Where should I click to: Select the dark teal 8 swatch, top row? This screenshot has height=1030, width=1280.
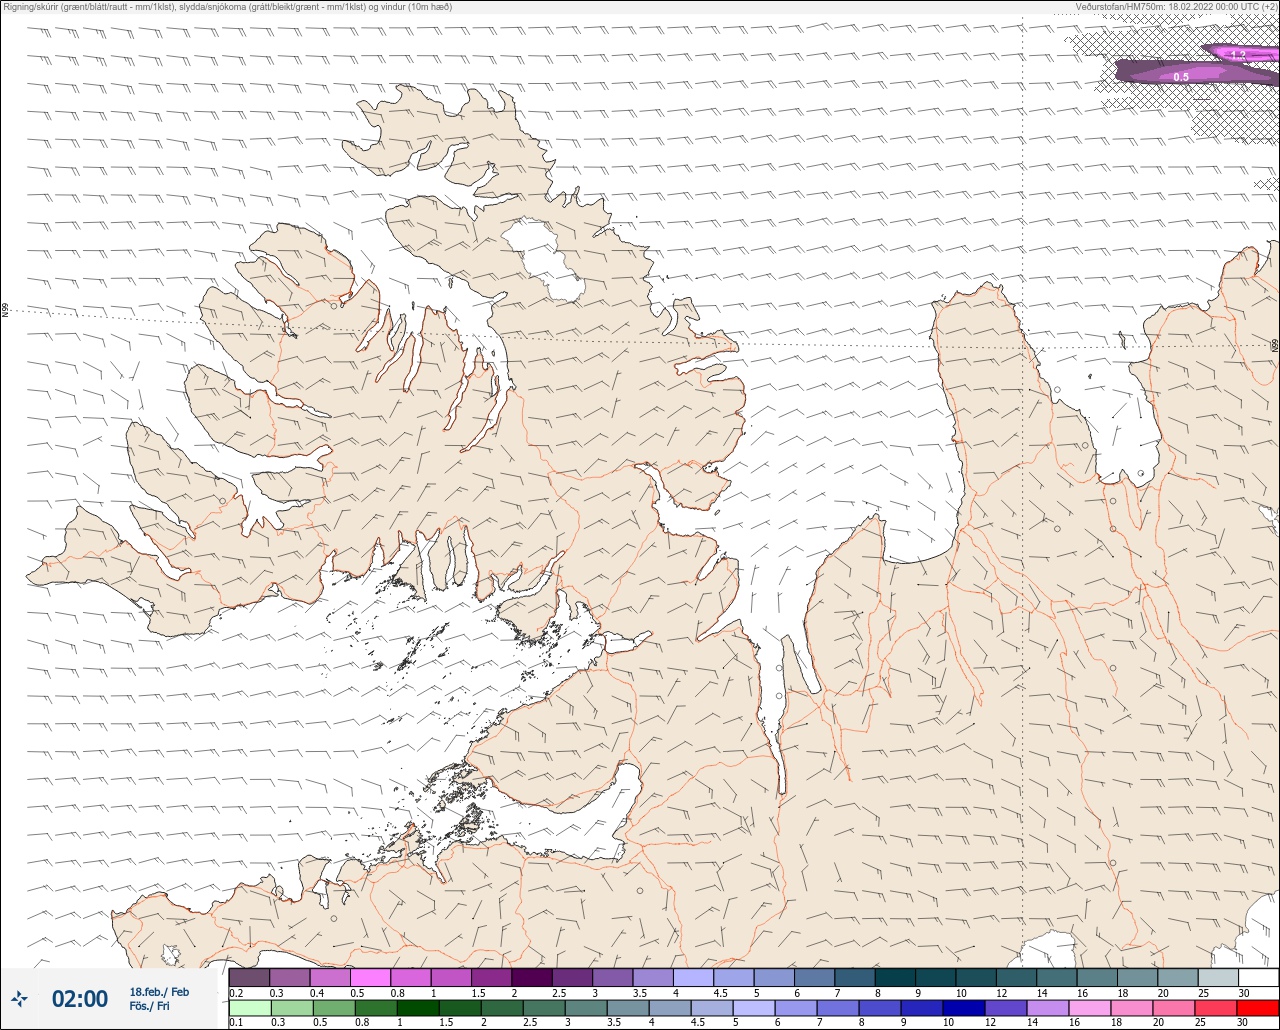(x=895, y=977)
